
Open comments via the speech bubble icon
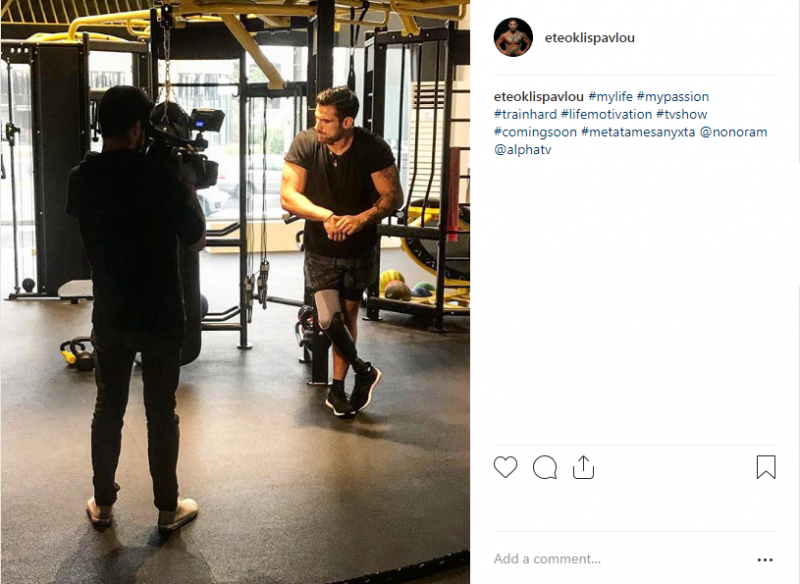pyautogui.click(x=544, y=467)
